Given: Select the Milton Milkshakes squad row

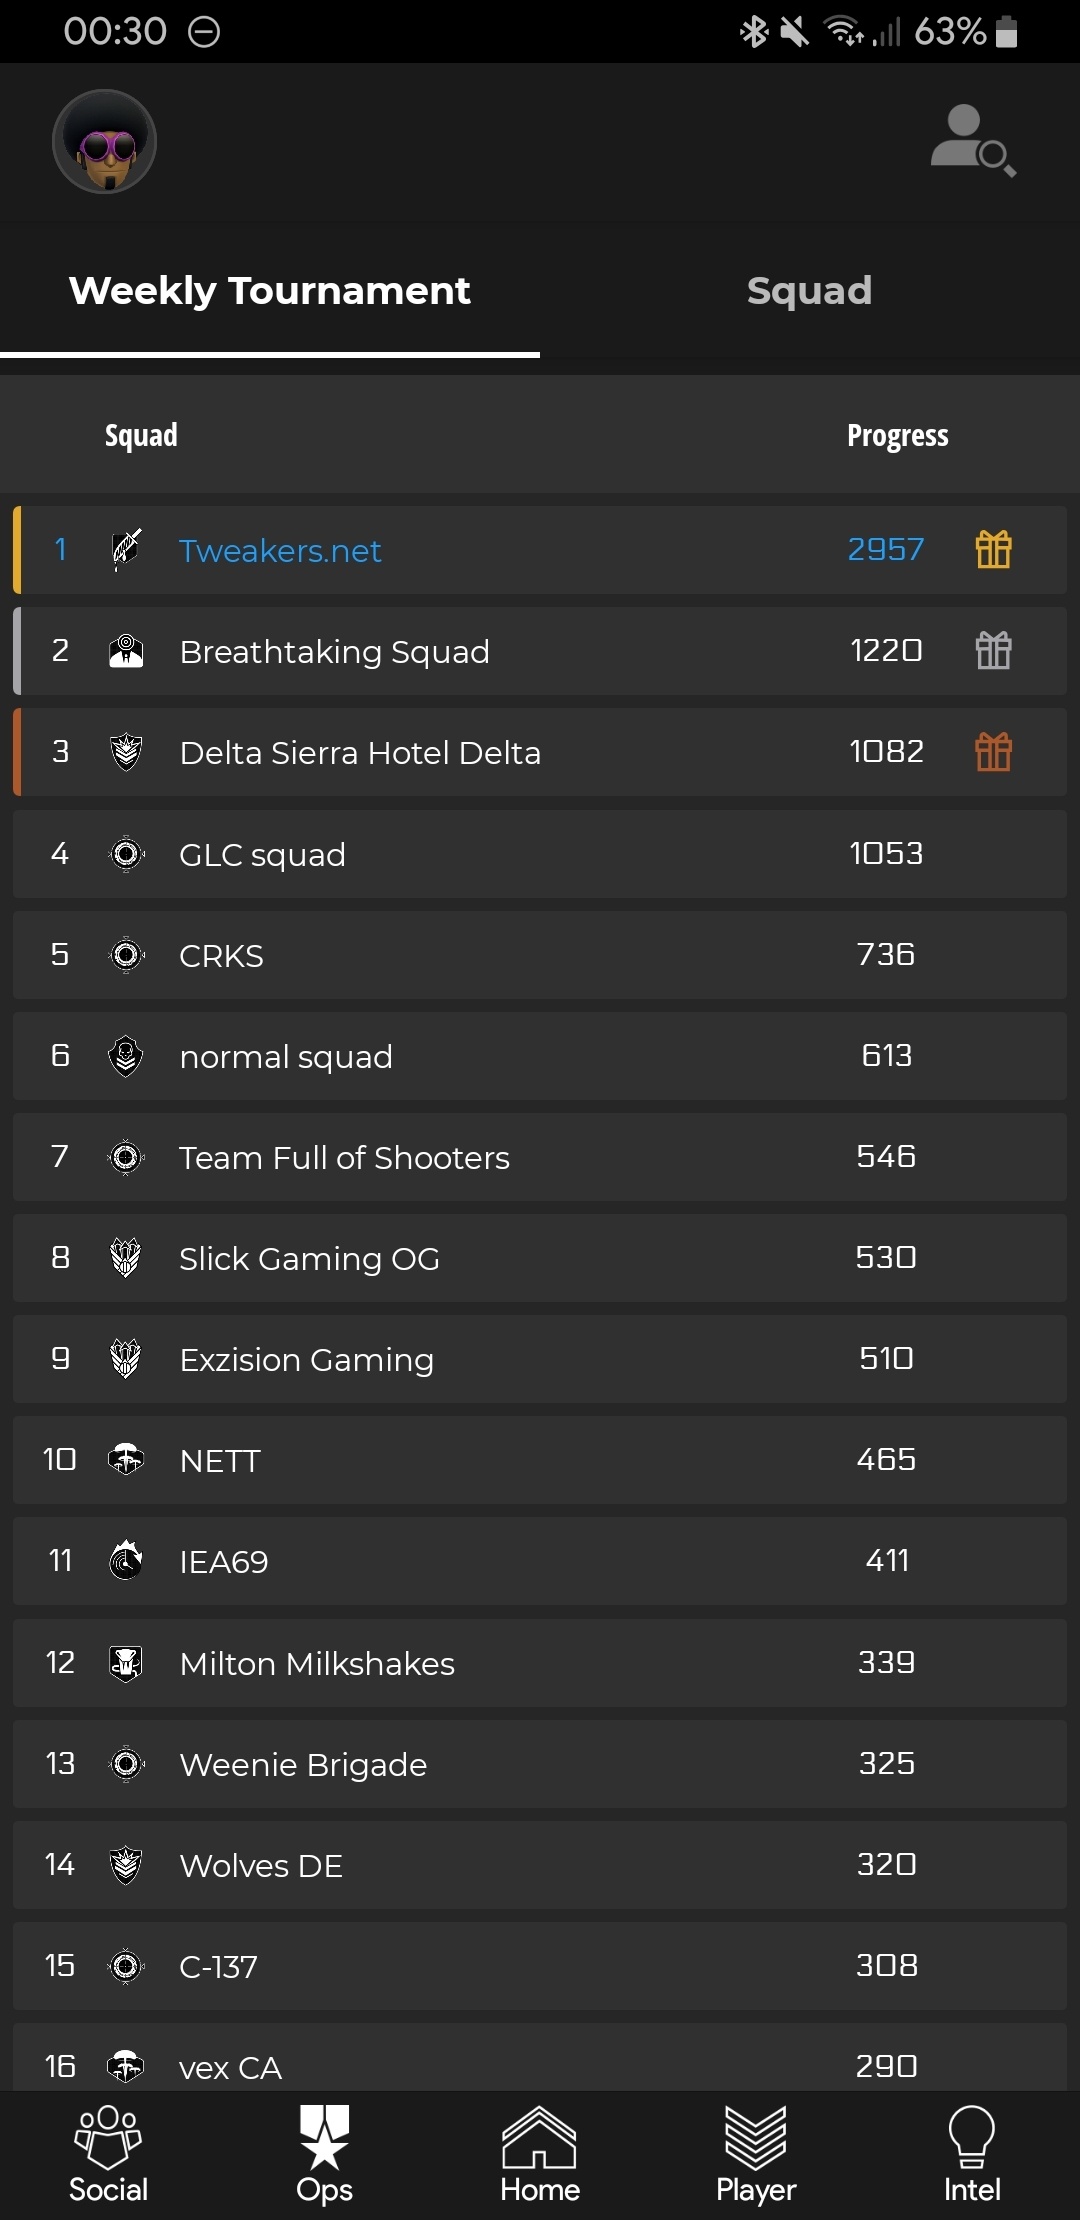Looking at the screenshot, I should pyautogui.click(x=317, y=1664).
